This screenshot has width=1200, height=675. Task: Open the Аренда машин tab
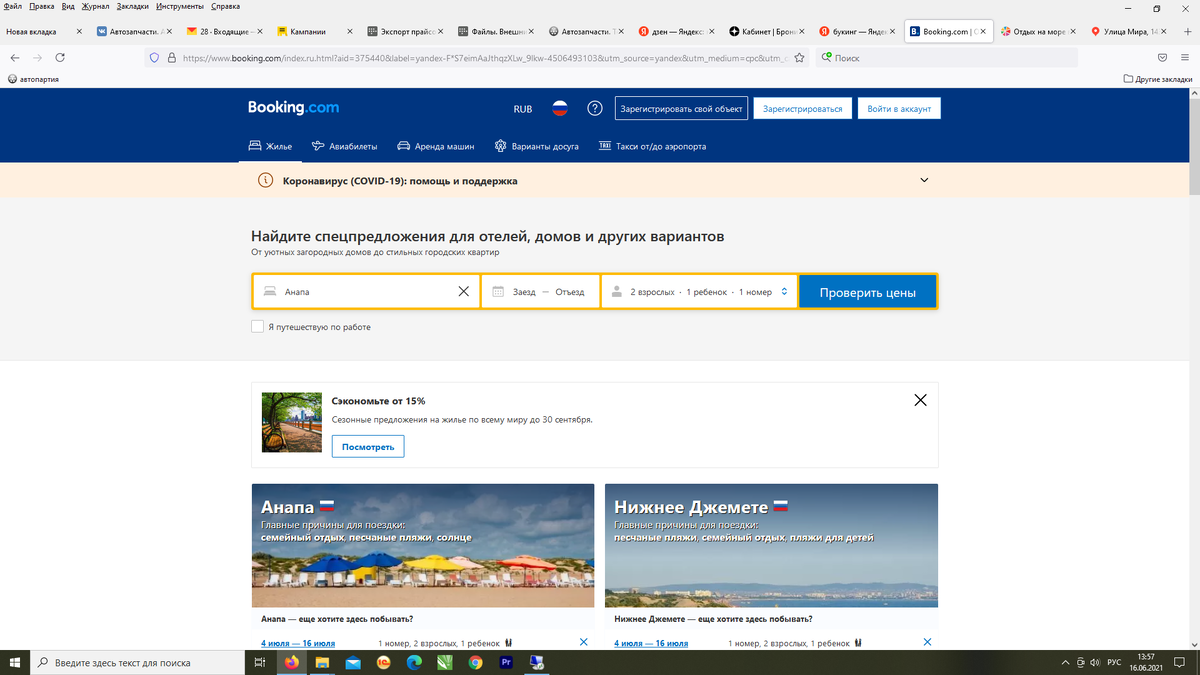tap(436, 147)
